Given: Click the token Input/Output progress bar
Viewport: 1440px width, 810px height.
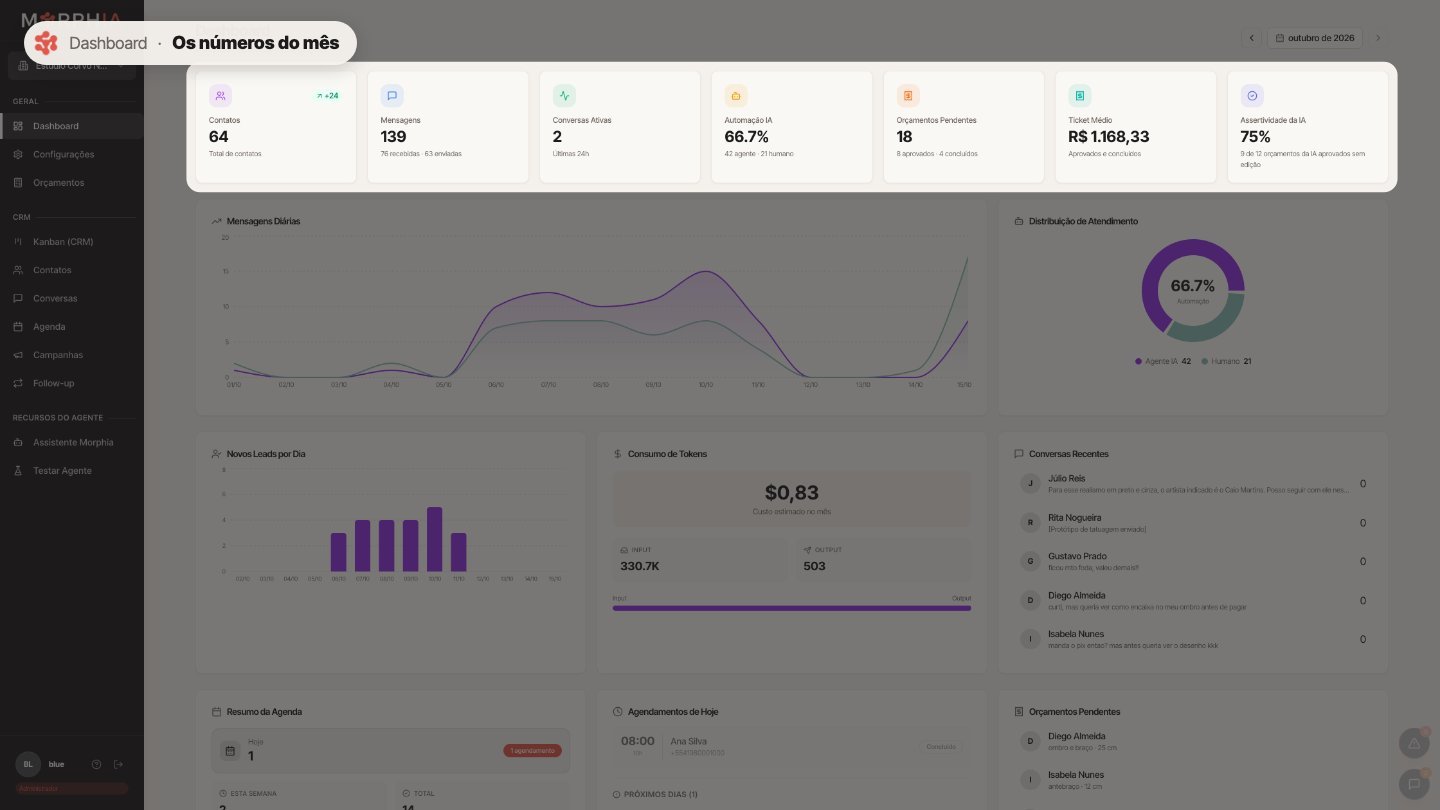Looking at the screenshot, I should tap(792, 608).
